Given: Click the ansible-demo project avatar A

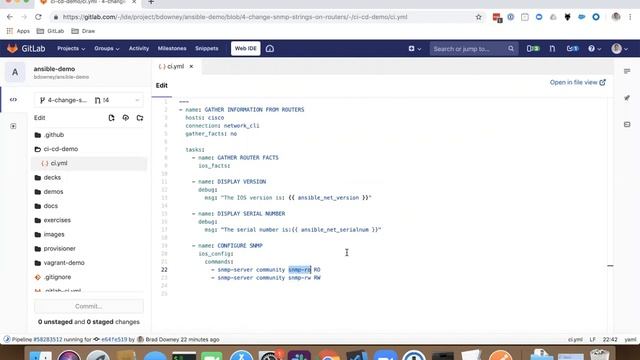Looking at the screenshot, I should point(15,73).
